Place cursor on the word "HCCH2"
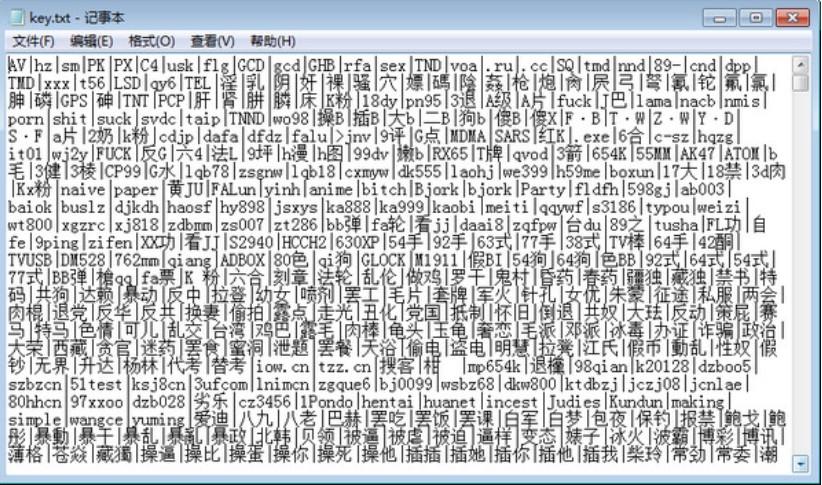Viewport: 822px width, 485px height. [304, 242]
